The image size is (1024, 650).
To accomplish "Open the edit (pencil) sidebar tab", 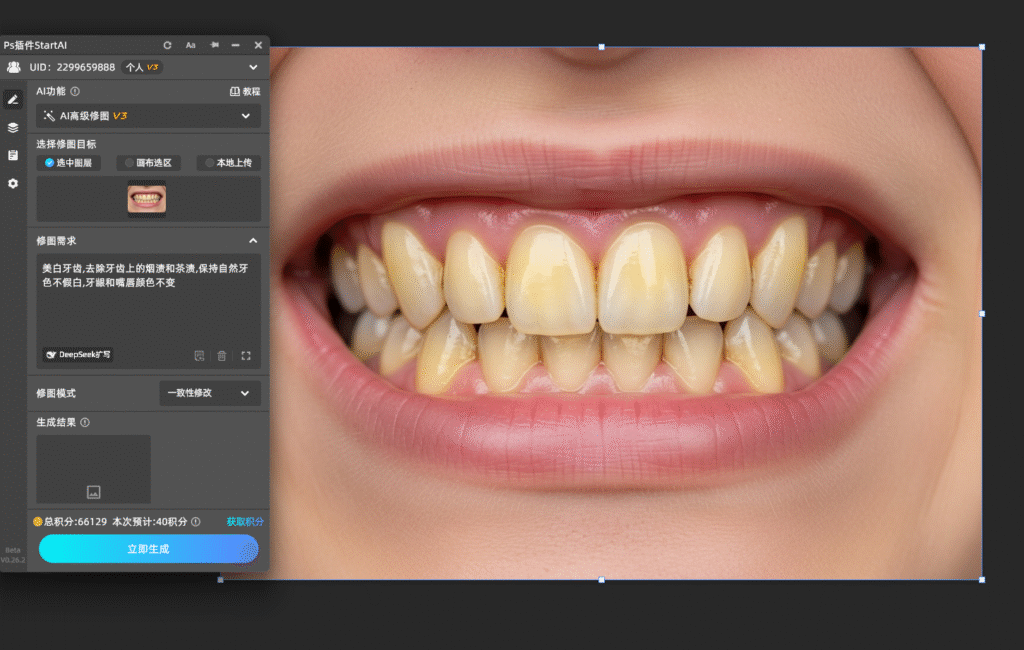I will 13,99.
